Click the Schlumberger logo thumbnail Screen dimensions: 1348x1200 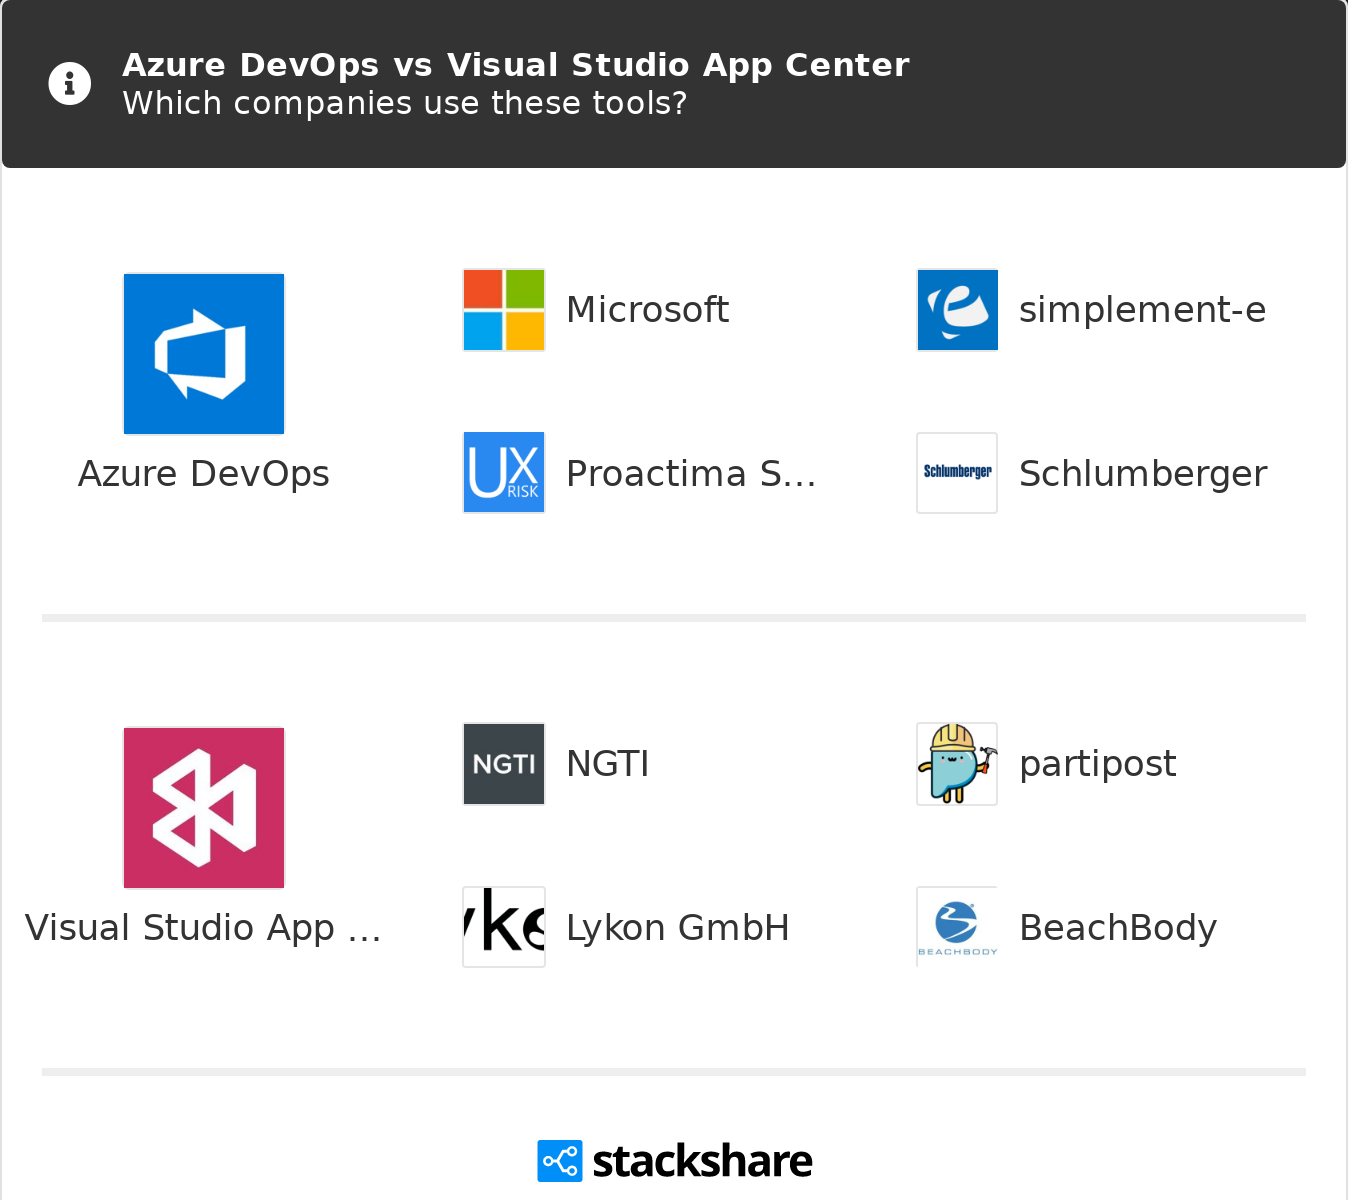coord(957,473)
